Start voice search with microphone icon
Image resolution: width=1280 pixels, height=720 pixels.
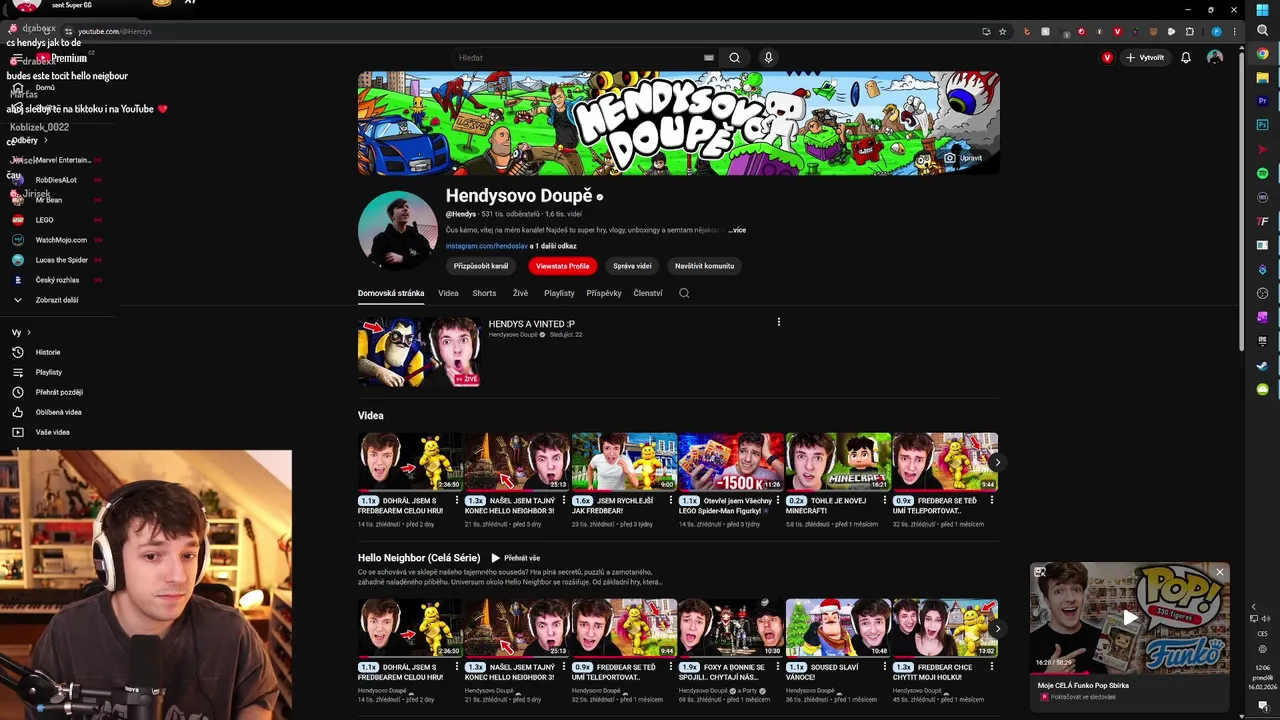[768, 58]
